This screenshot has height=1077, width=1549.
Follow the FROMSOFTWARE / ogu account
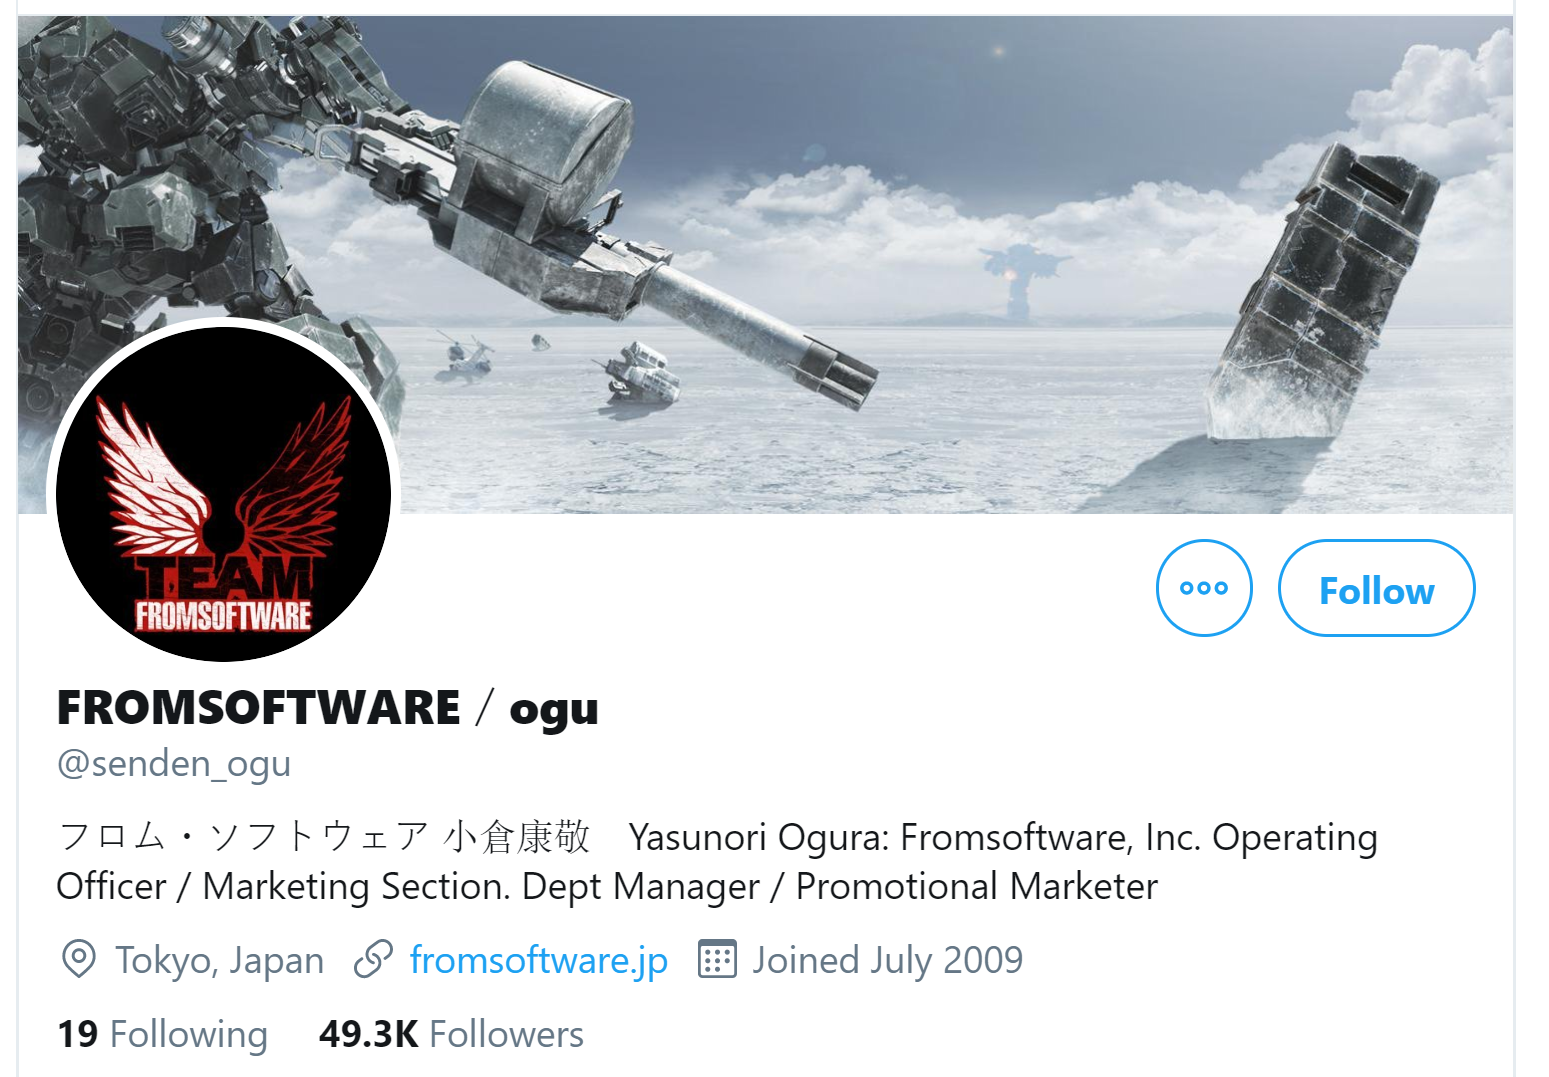[x=1376, y=588]
